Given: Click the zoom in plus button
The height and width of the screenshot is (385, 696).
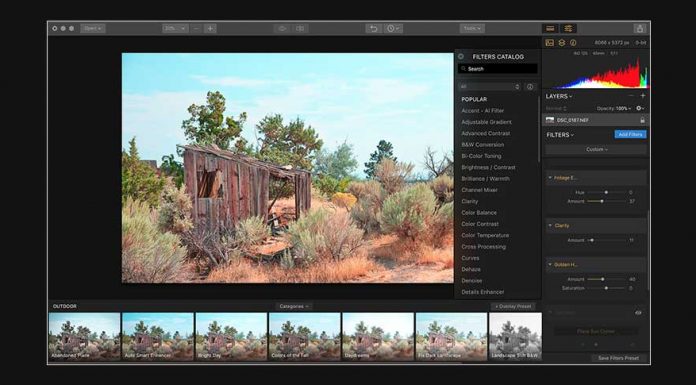Looking at the screenshot, I should pyautogui.click(x=210, y=28).
